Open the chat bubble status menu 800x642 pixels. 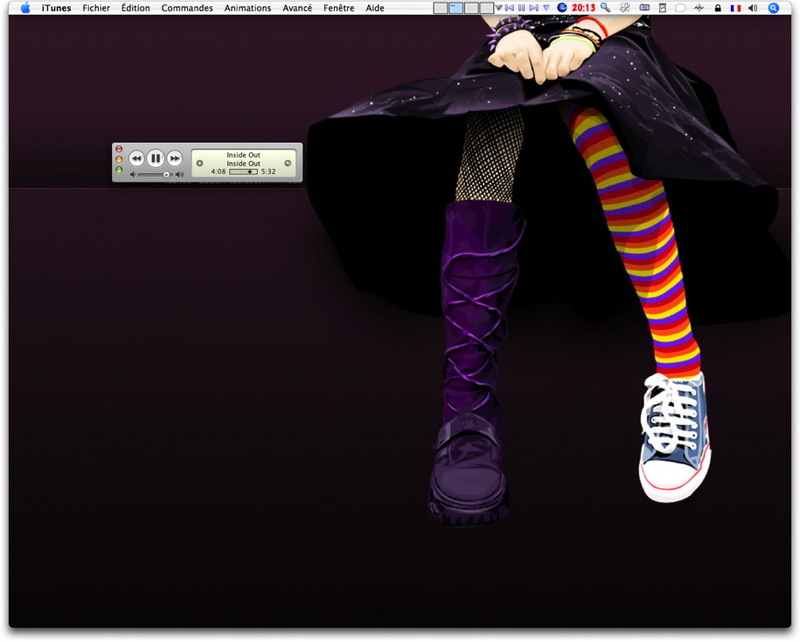(680, 8)
